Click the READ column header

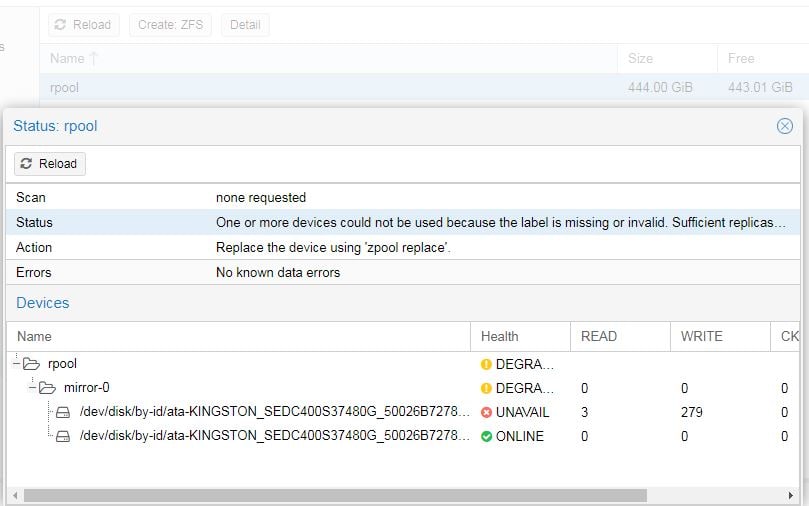[x=620, y=337]
